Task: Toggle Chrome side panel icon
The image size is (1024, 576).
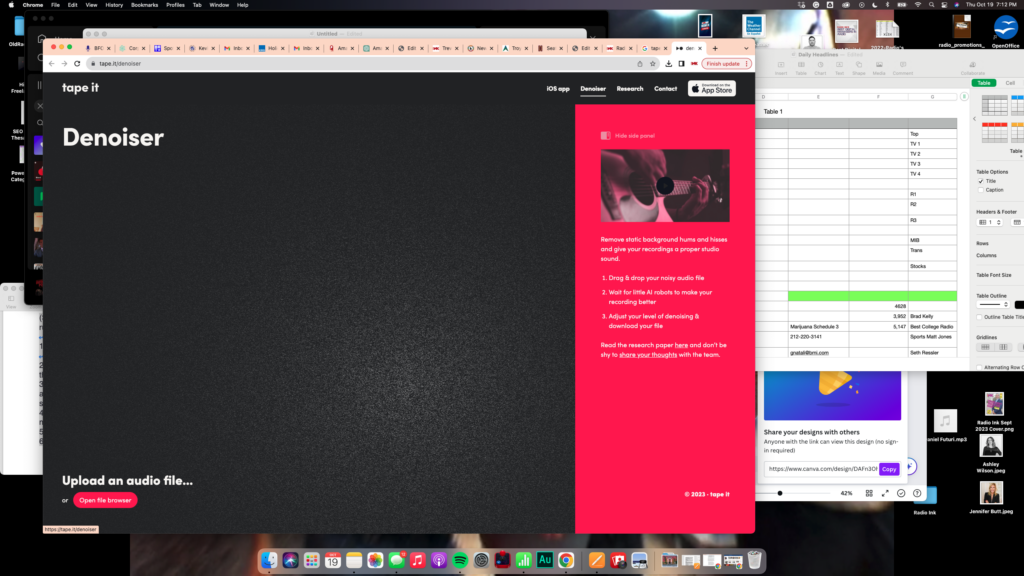Action: point(681,63)
